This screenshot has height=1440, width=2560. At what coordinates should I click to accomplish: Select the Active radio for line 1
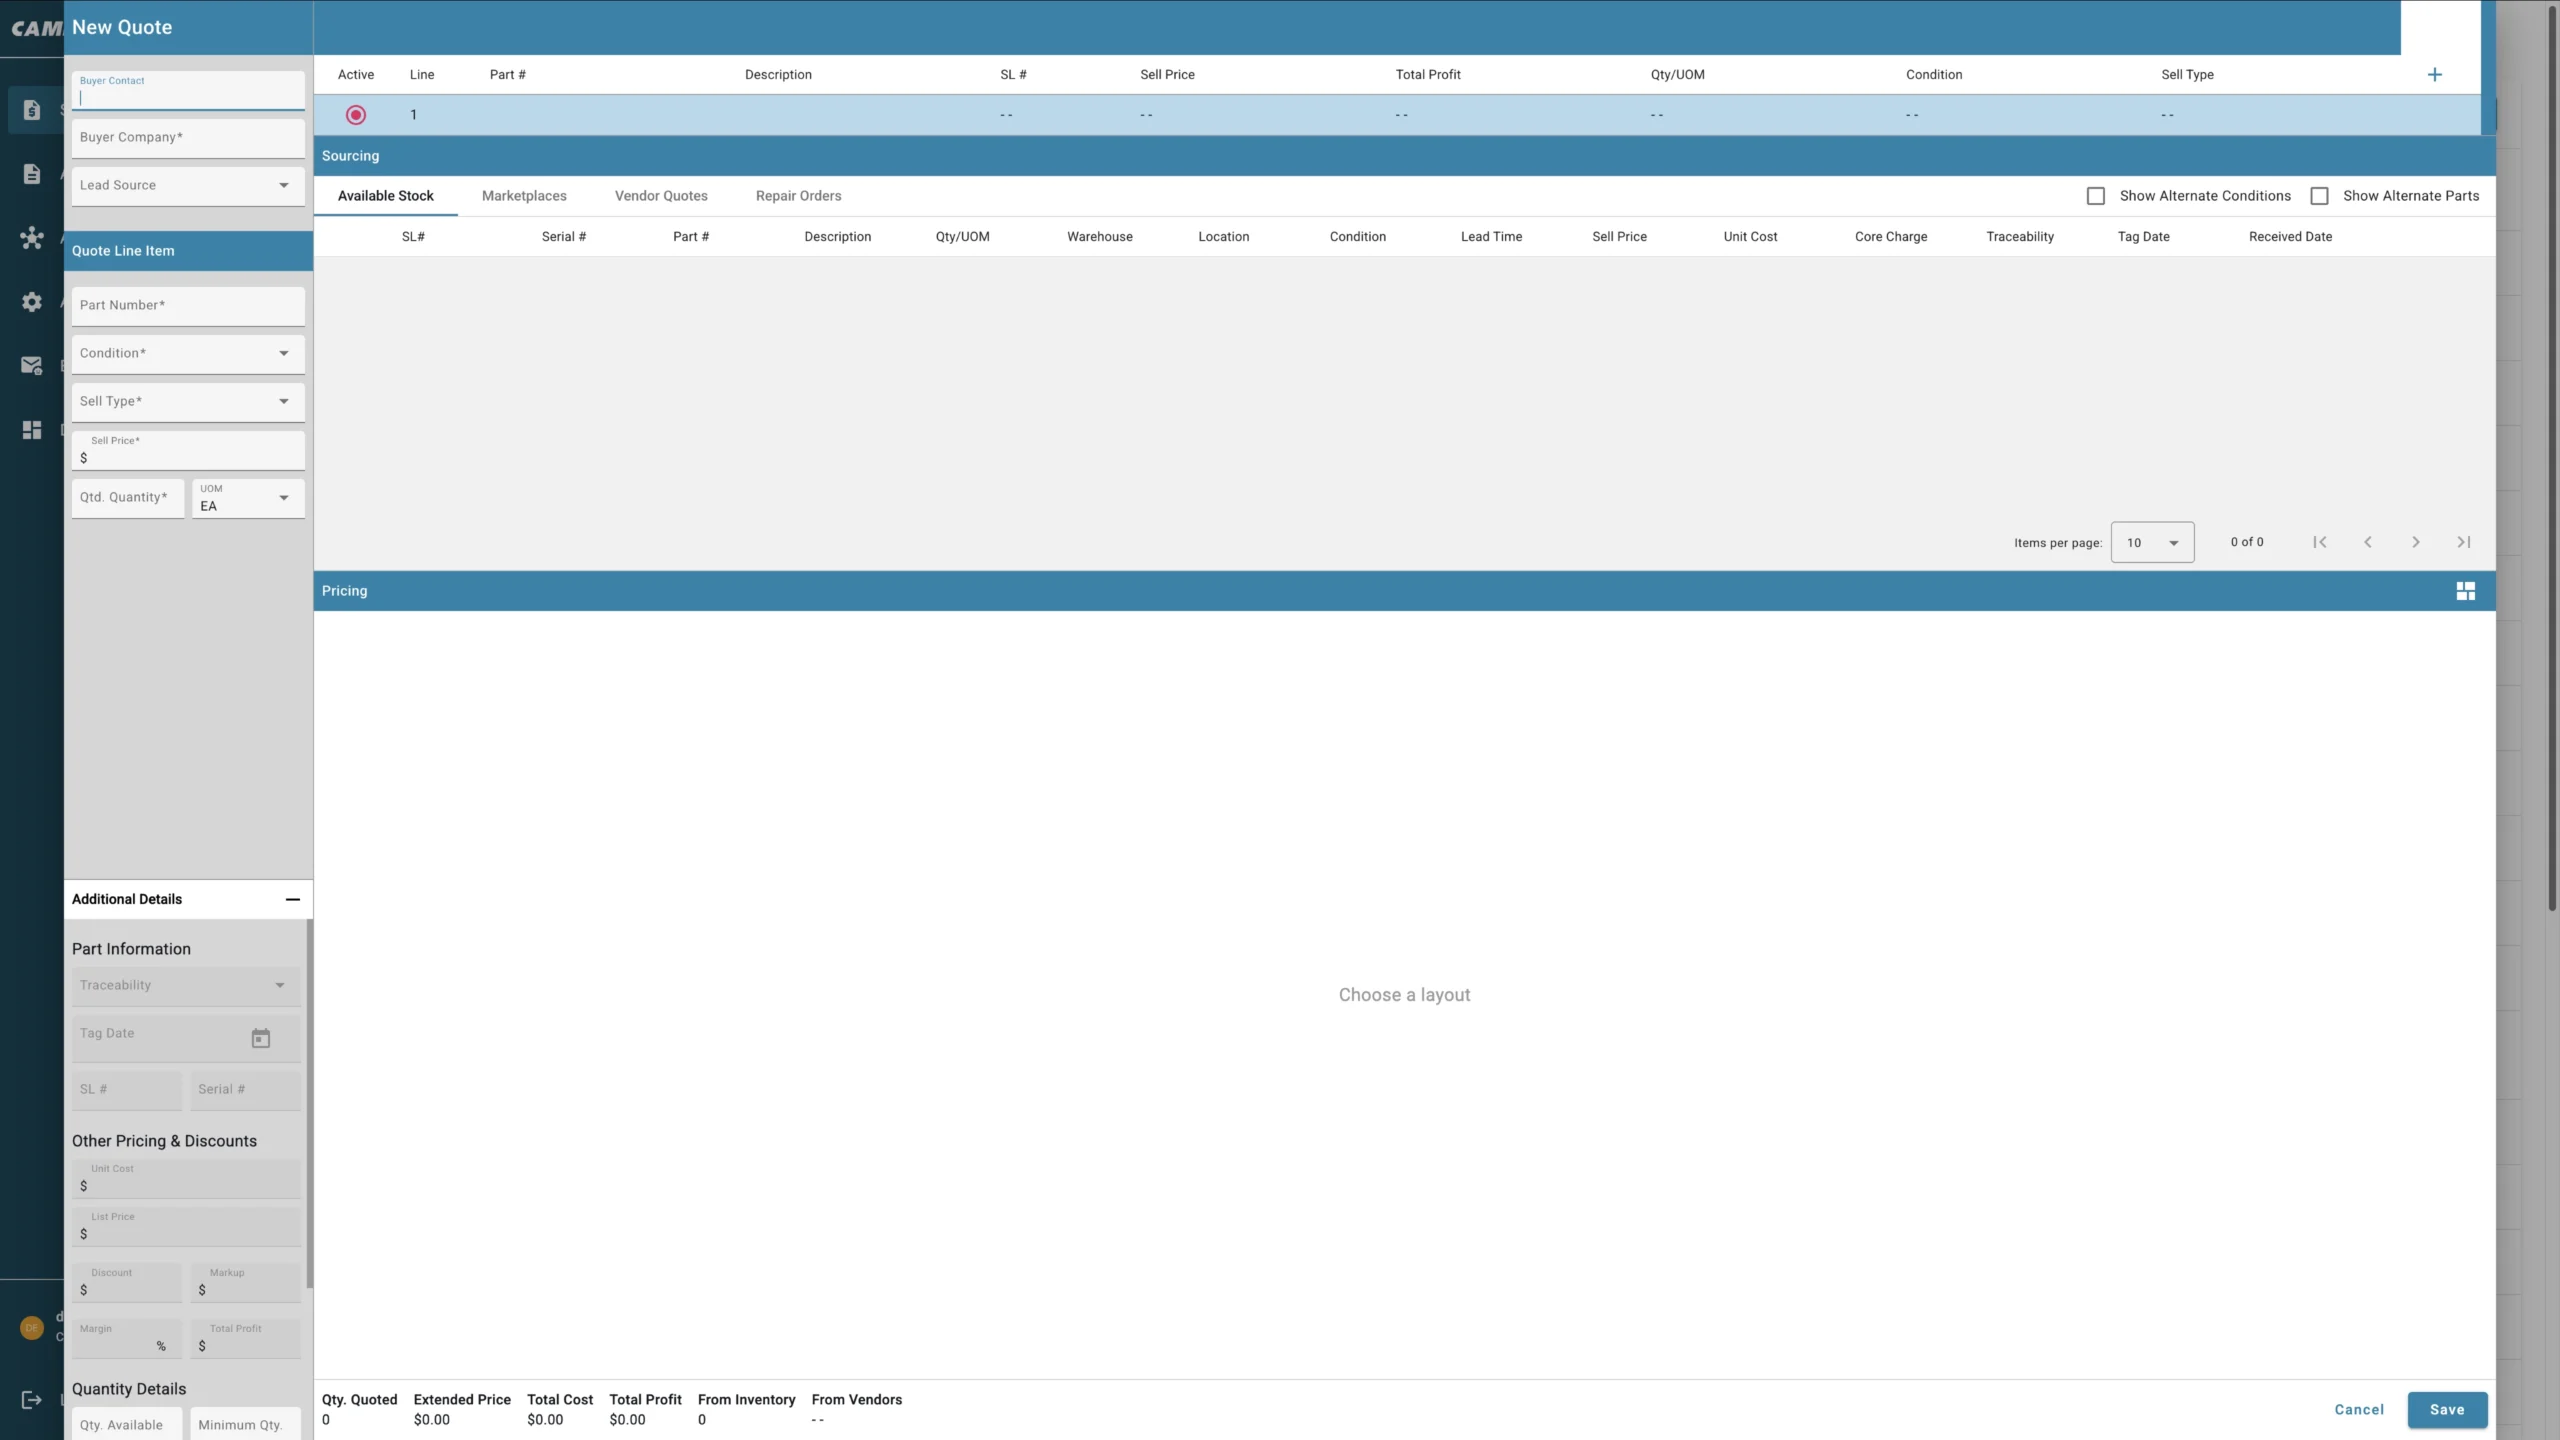click(356, 115)
